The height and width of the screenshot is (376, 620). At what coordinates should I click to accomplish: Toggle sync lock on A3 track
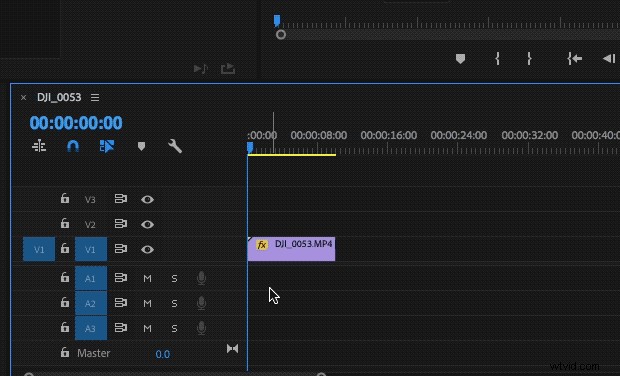(121, 328)
